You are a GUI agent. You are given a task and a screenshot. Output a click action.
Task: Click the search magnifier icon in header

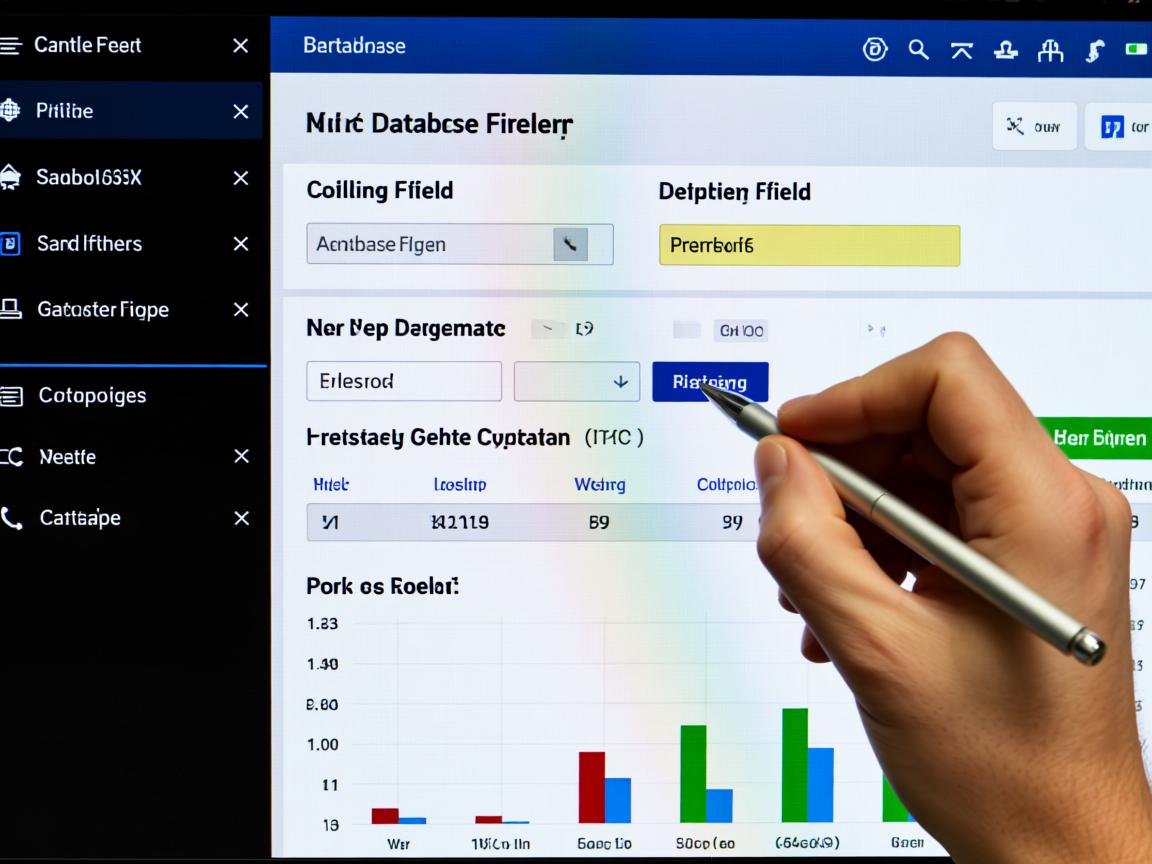point(918,49)
